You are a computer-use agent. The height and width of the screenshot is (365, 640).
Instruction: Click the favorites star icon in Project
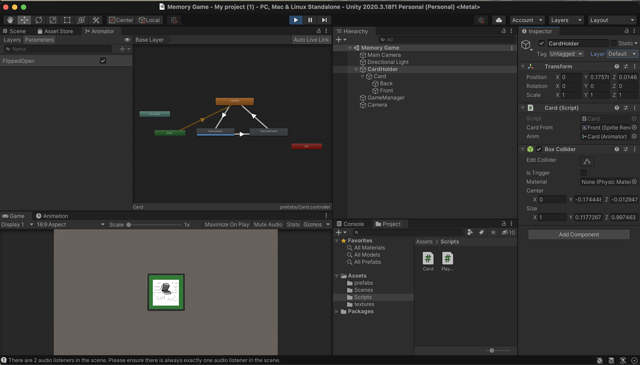pyautogui.click(x=493, y=232)
